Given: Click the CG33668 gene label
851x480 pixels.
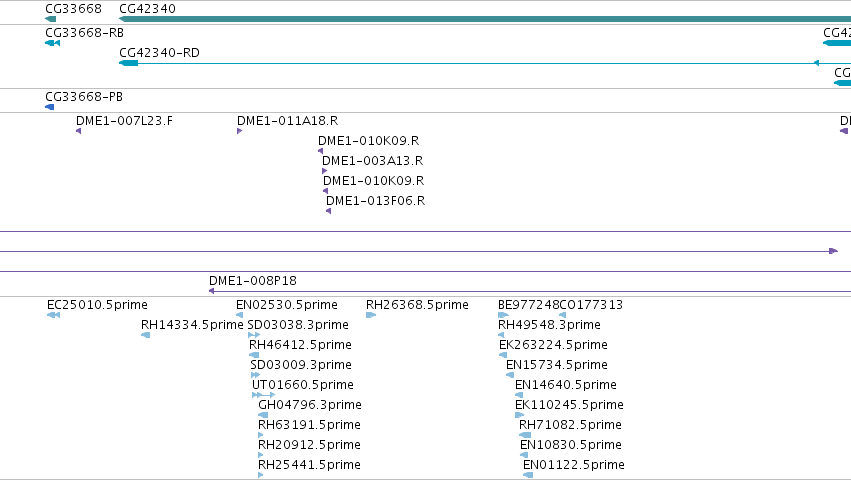Looking at the screenshot, I should [73, 9].
